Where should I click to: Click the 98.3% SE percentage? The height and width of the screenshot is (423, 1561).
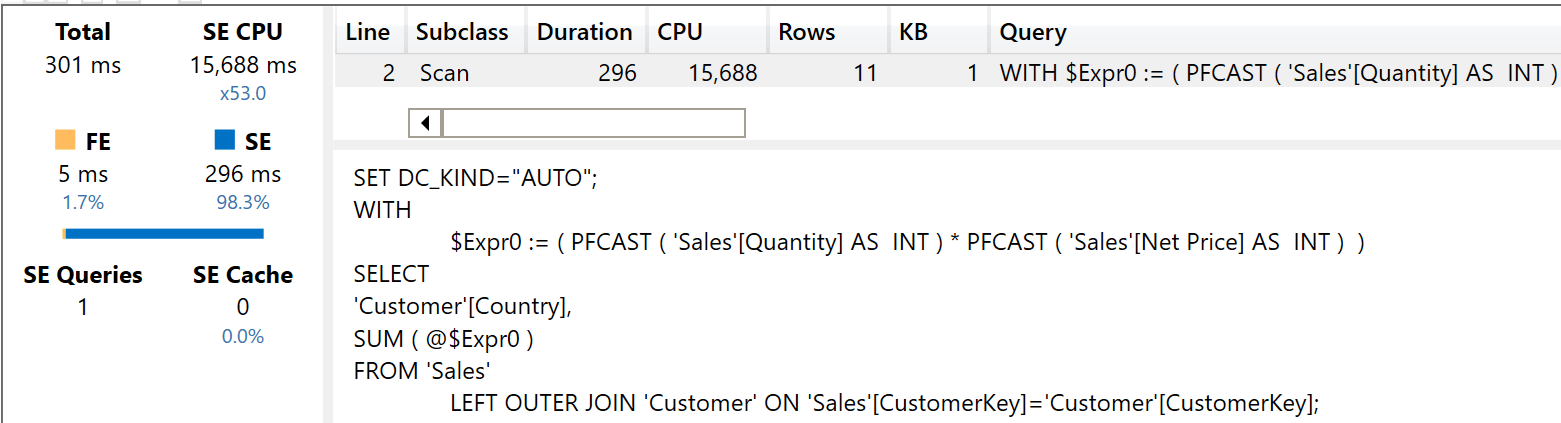tap(243, 202)
